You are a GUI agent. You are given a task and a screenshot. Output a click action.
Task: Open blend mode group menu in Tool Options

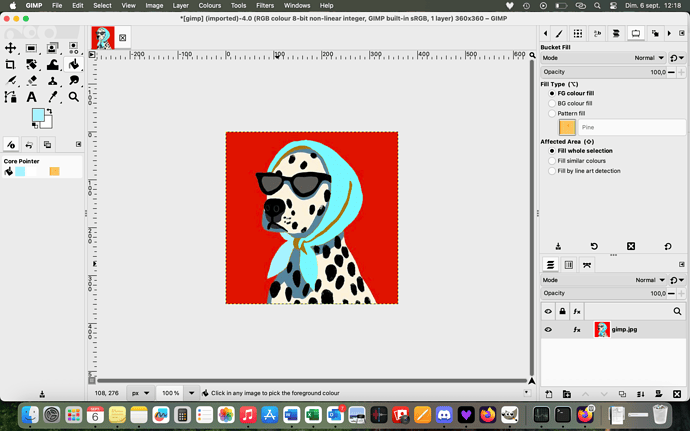677,58
